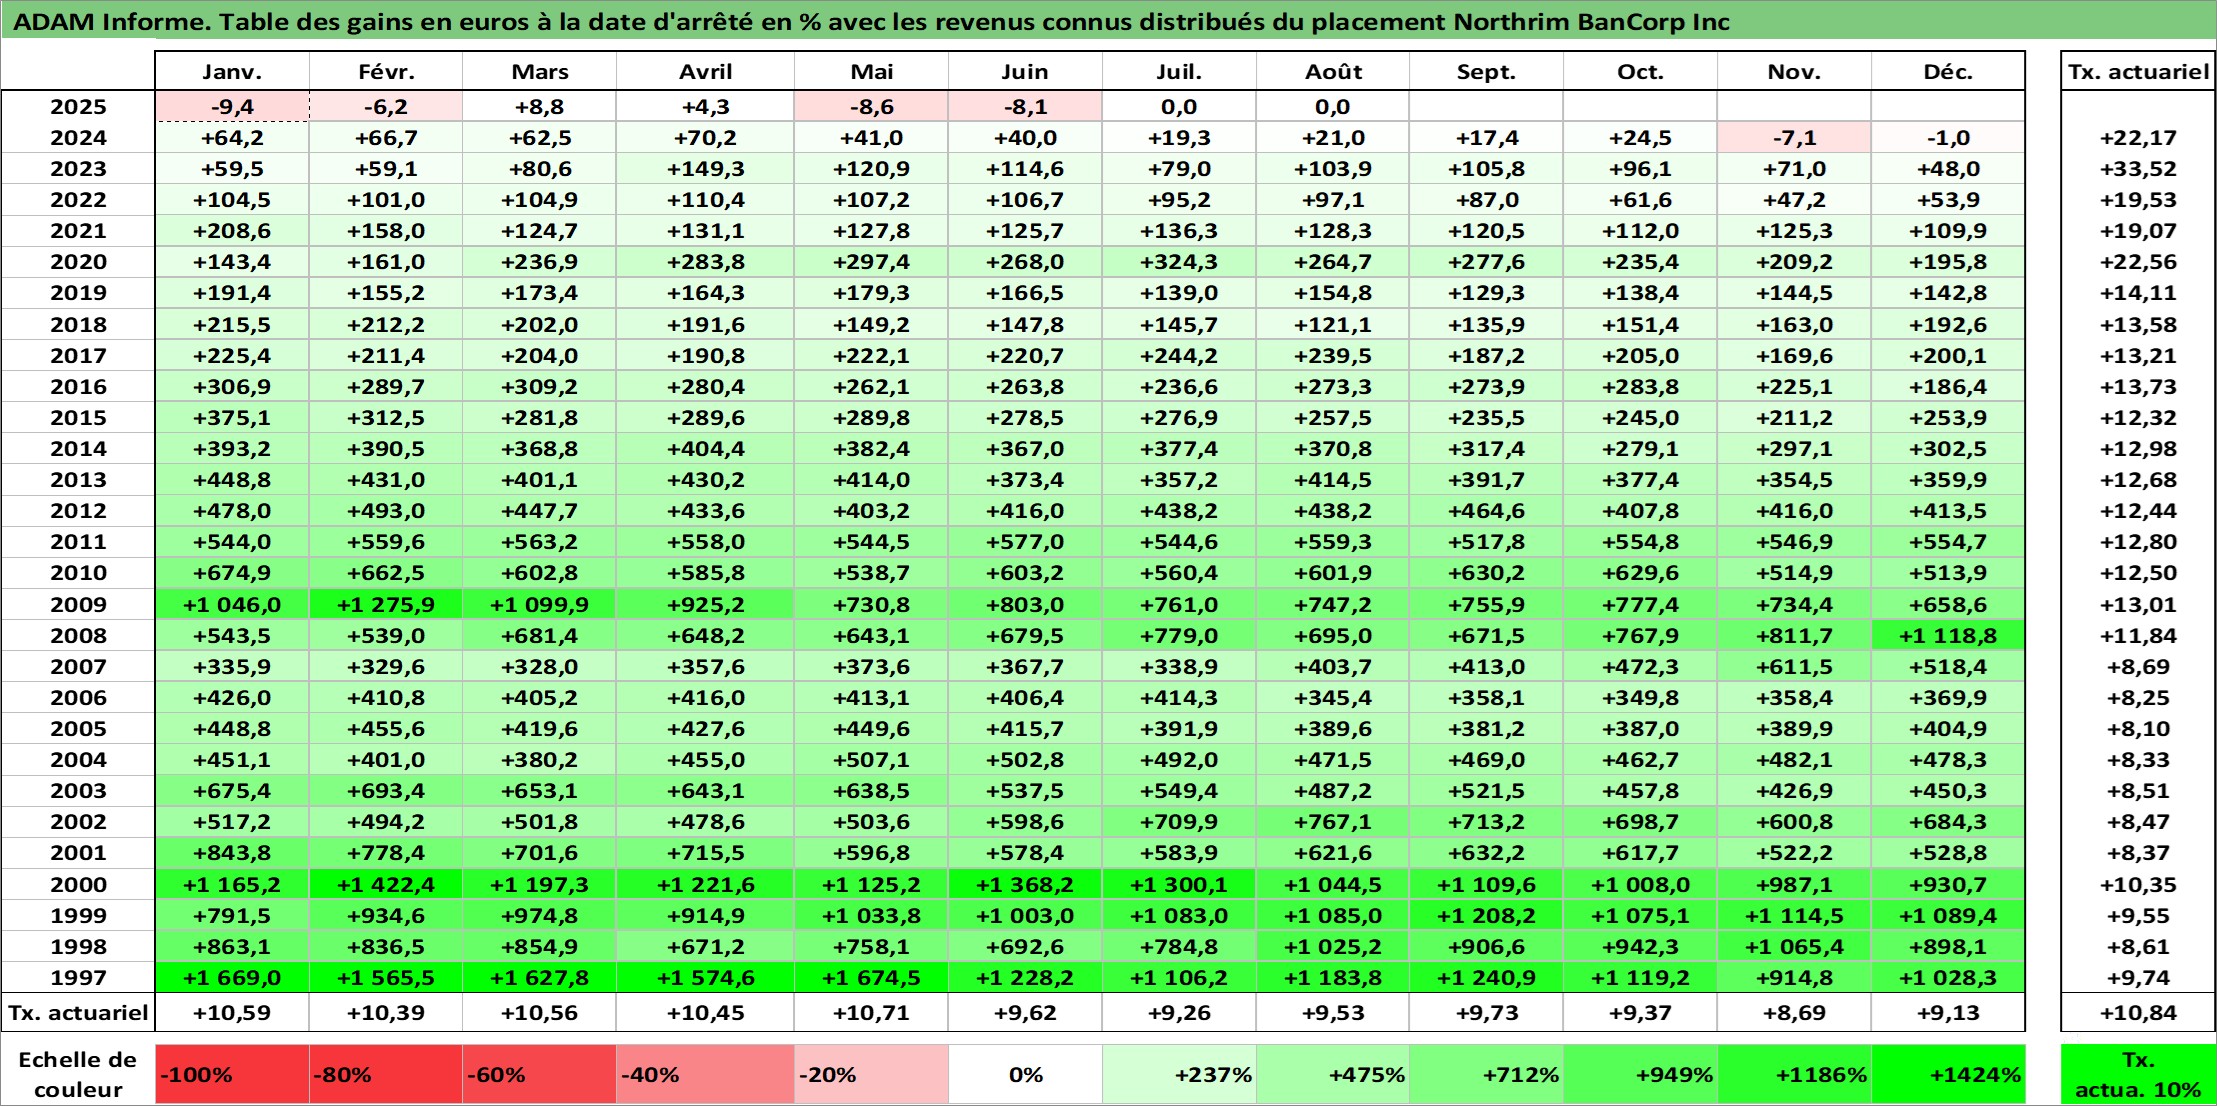The height and width of the screenshot is (1106, 2217).
Task: Click actuarial rate +22,17 for 2024
Action: tap(2138, 138)
